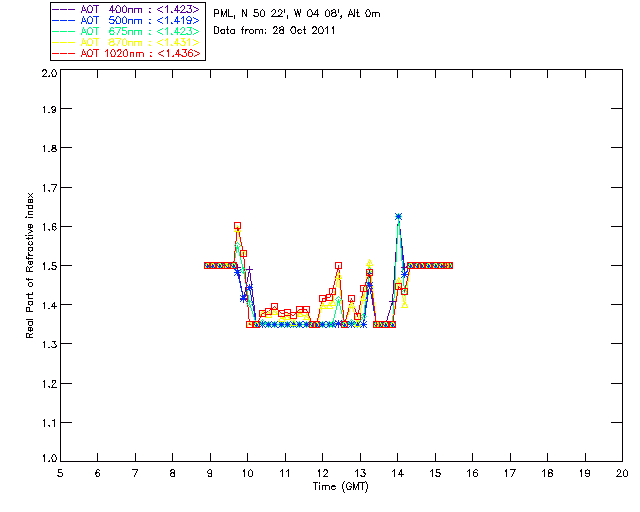
Task: Click the 11 x-axis tick label
Action: click(x=285, y=473)
